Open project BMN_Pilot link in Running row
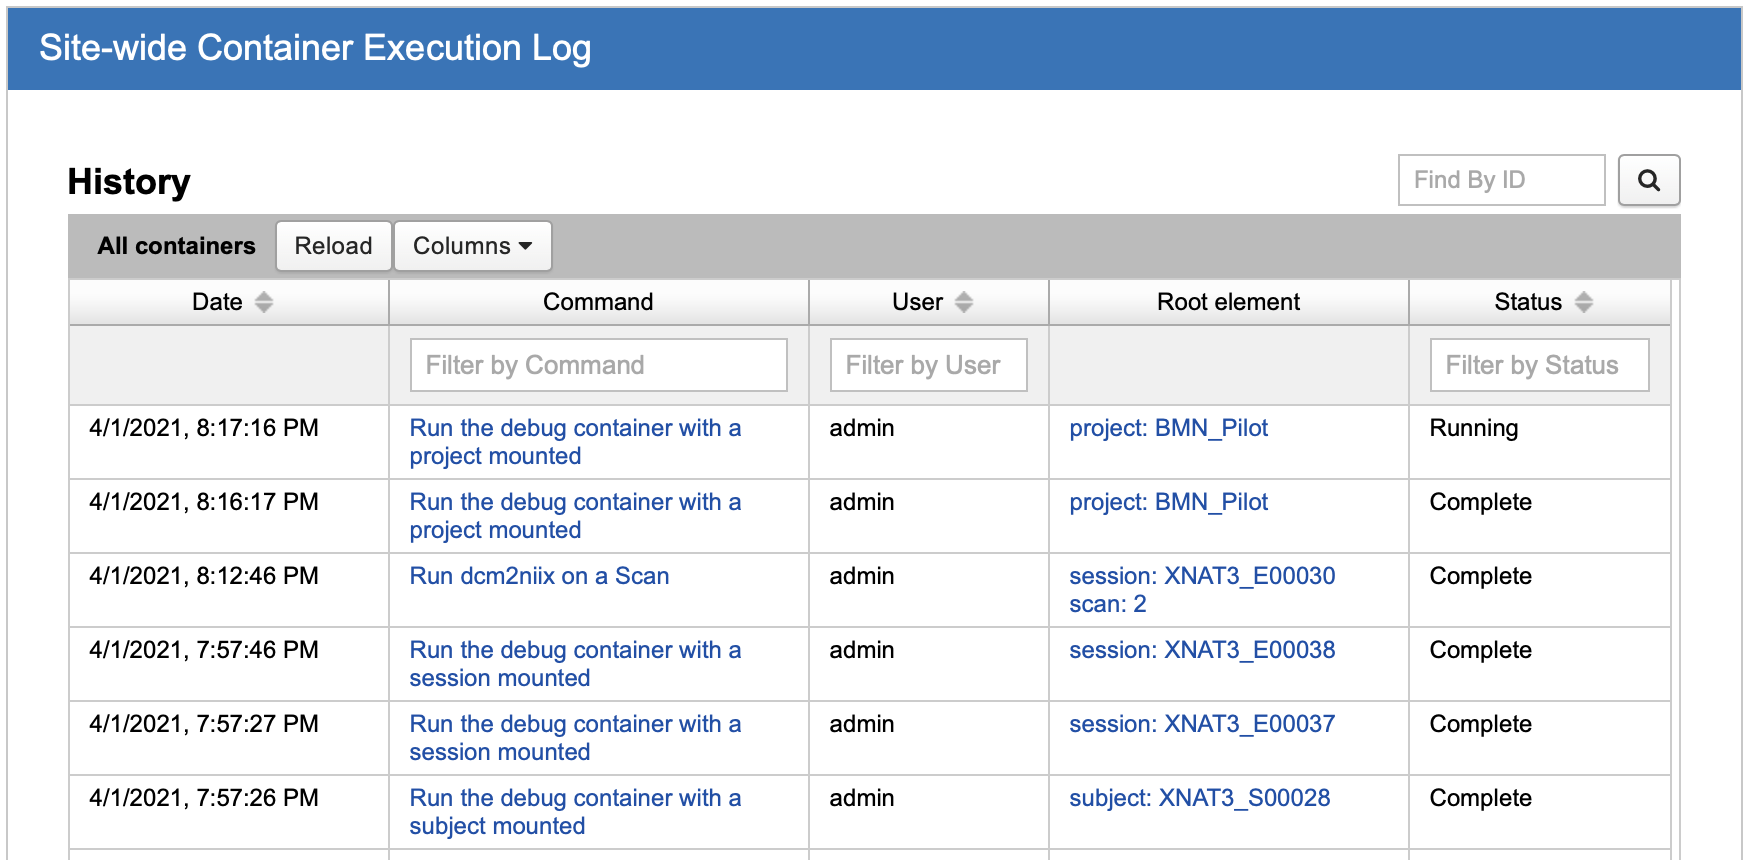Image resolution: width=1760 pixels, height=860 pixels. click(x=1168, y=428)
